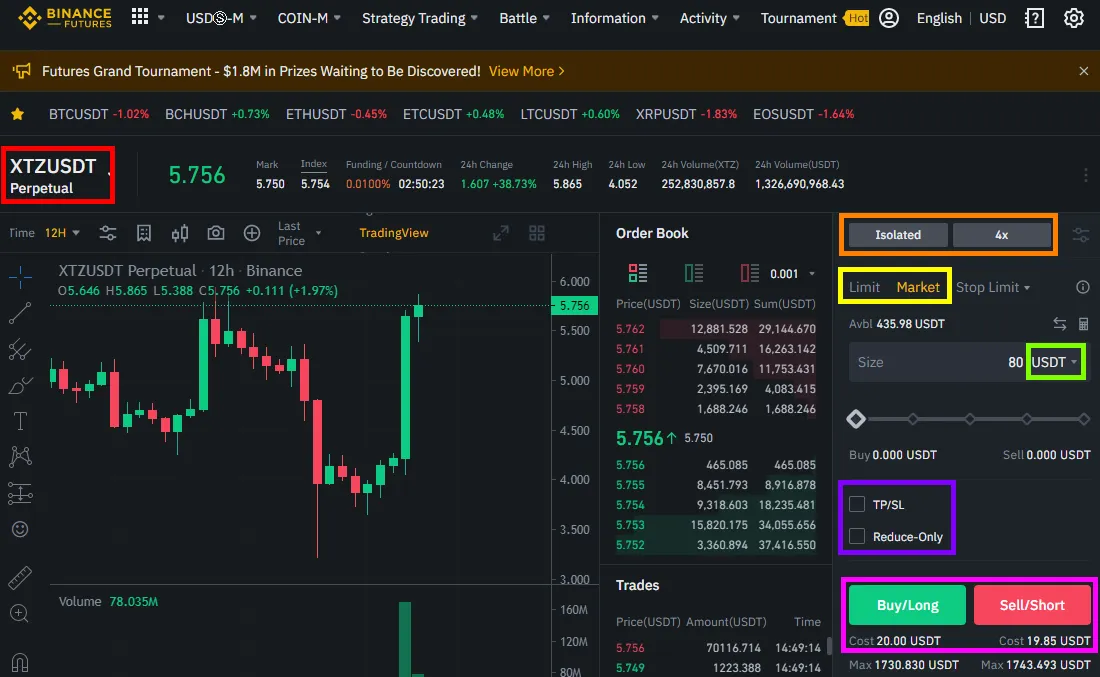
Task: Select the text annotation tool
Action: tap(20, 421)
